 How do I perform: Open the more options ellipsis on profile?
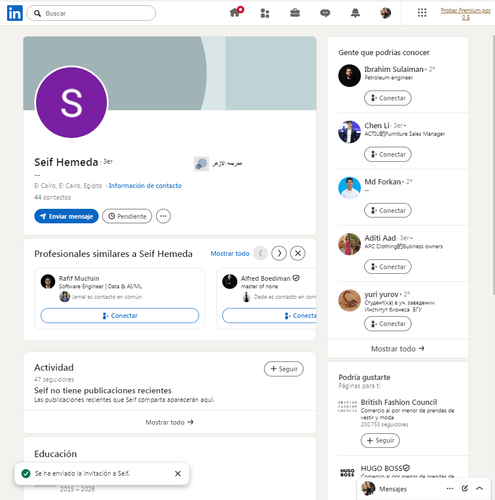[163, 216]
